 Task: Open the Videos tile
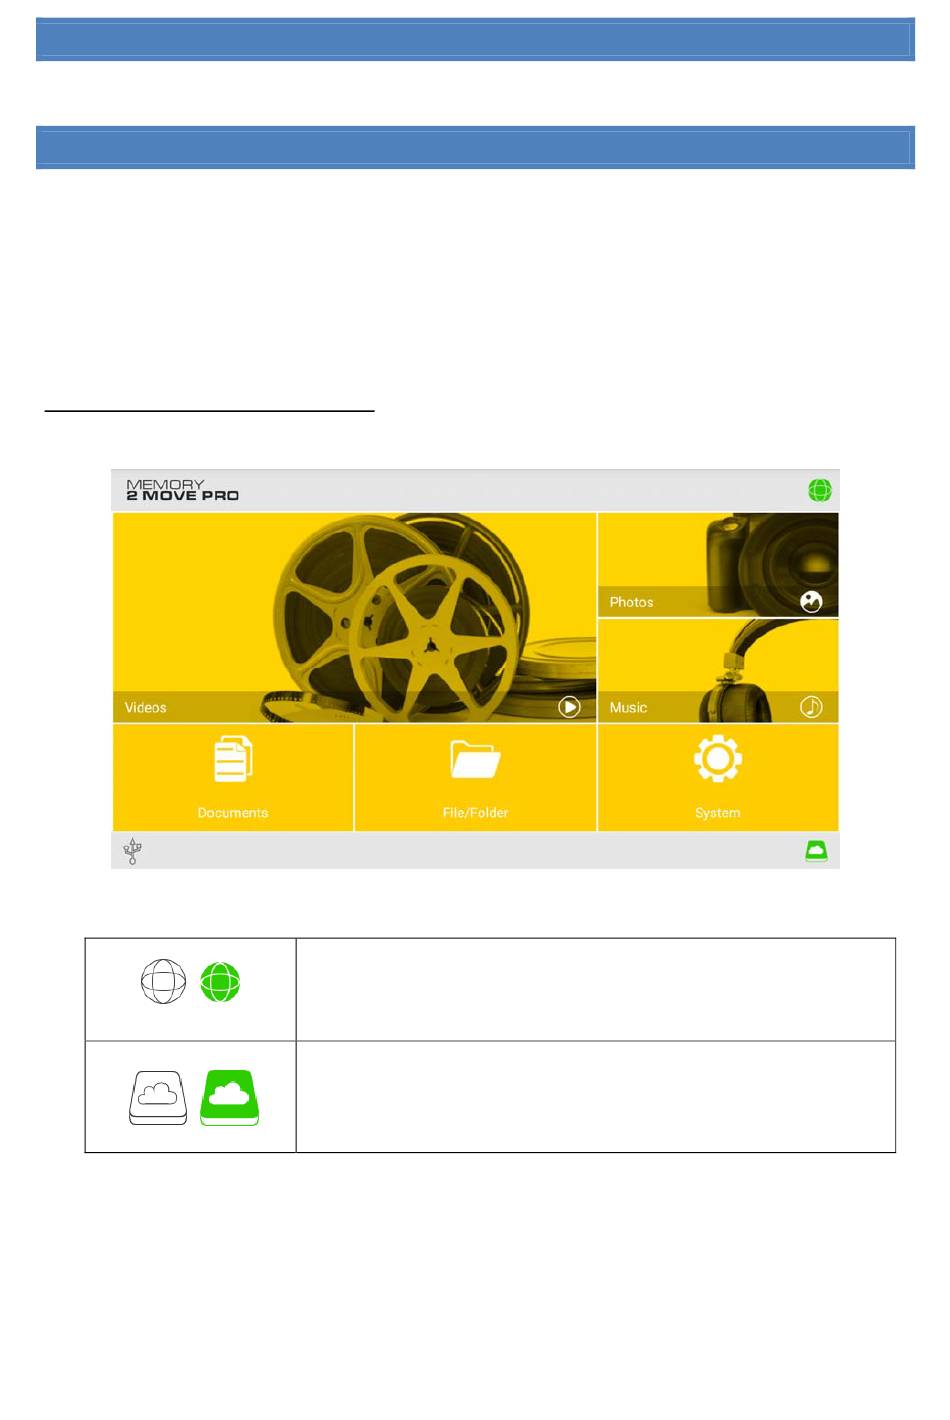[354, 617]
